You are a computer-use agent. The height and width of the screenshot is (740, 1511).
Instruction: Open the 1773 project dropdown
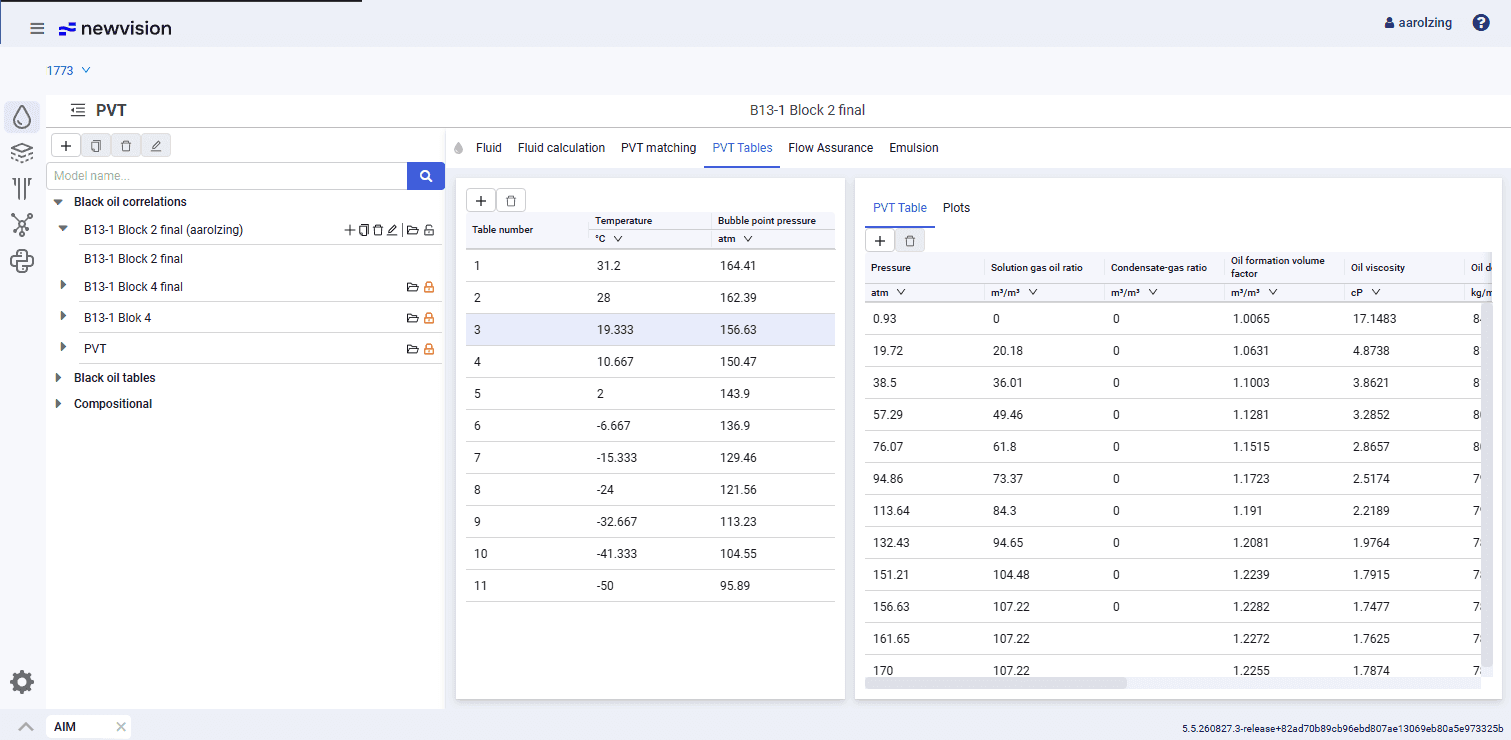pyautogui.click(x=69, y=71)
